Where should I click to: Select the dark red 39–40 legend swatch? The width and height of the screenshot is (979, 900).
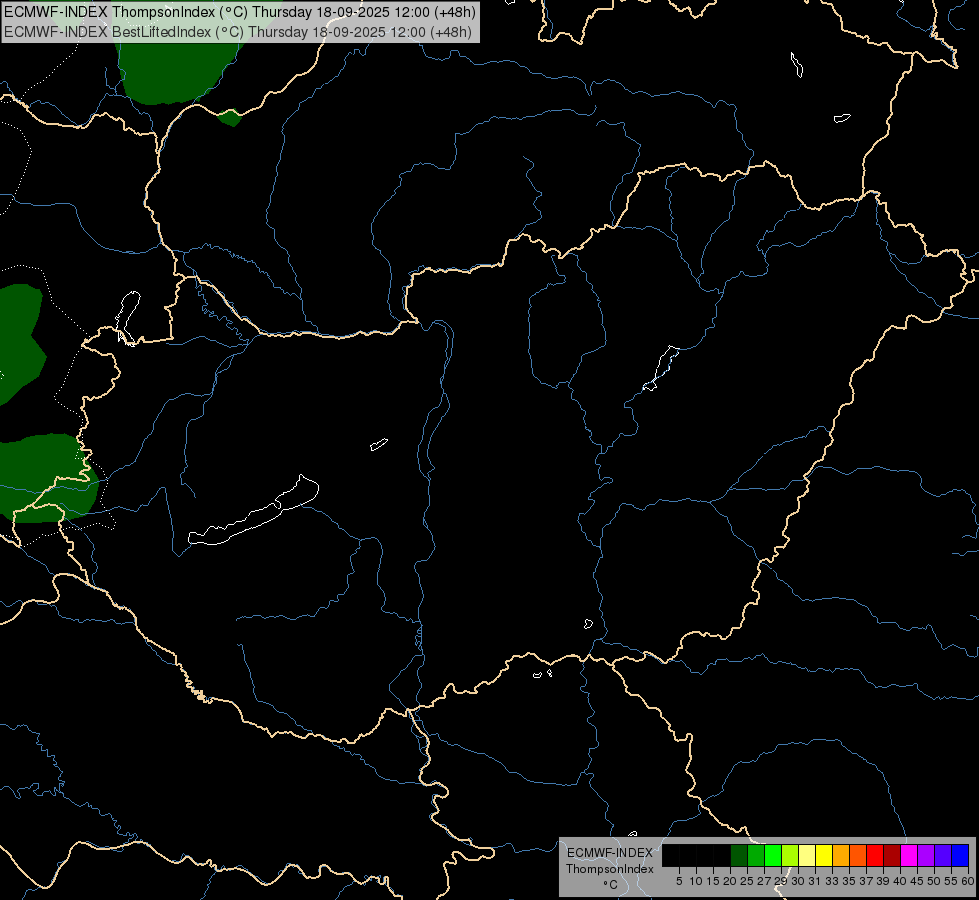(x=892, y=855)
